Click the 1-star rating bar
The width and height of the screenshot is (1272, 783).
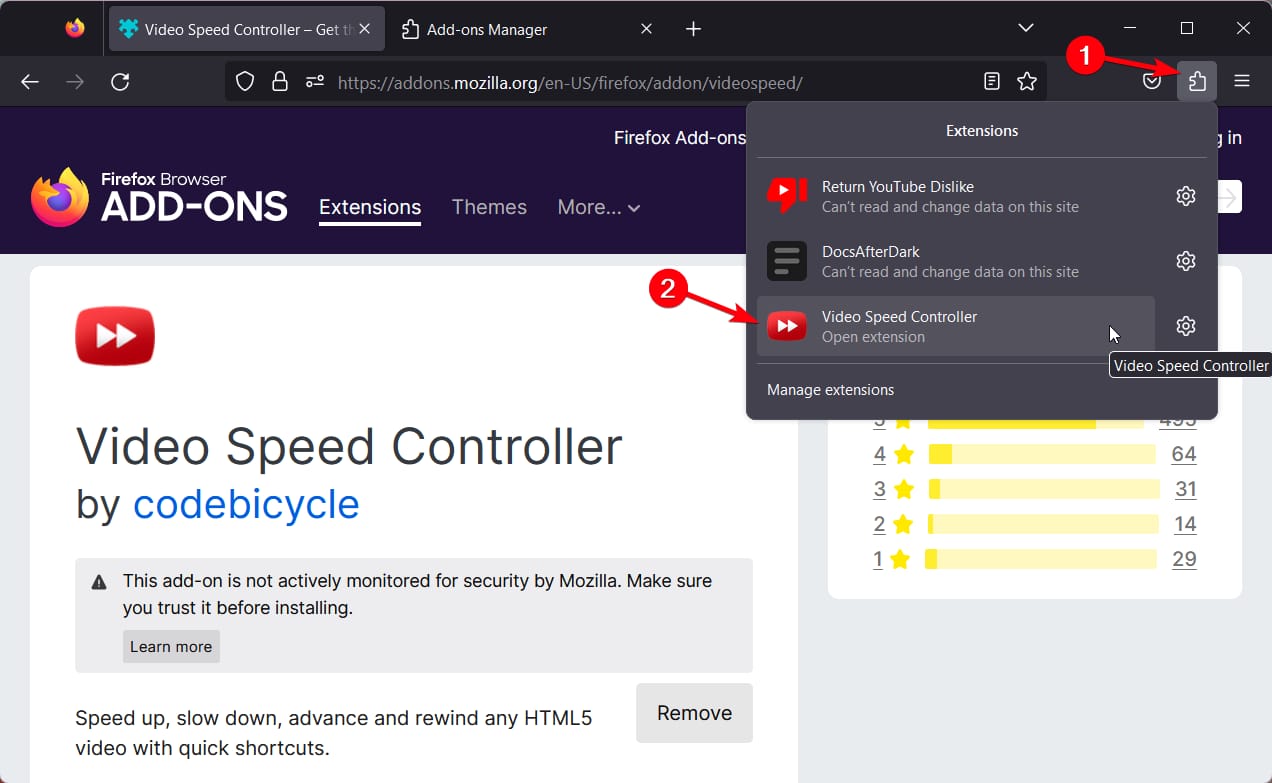tap(1041, 559)
